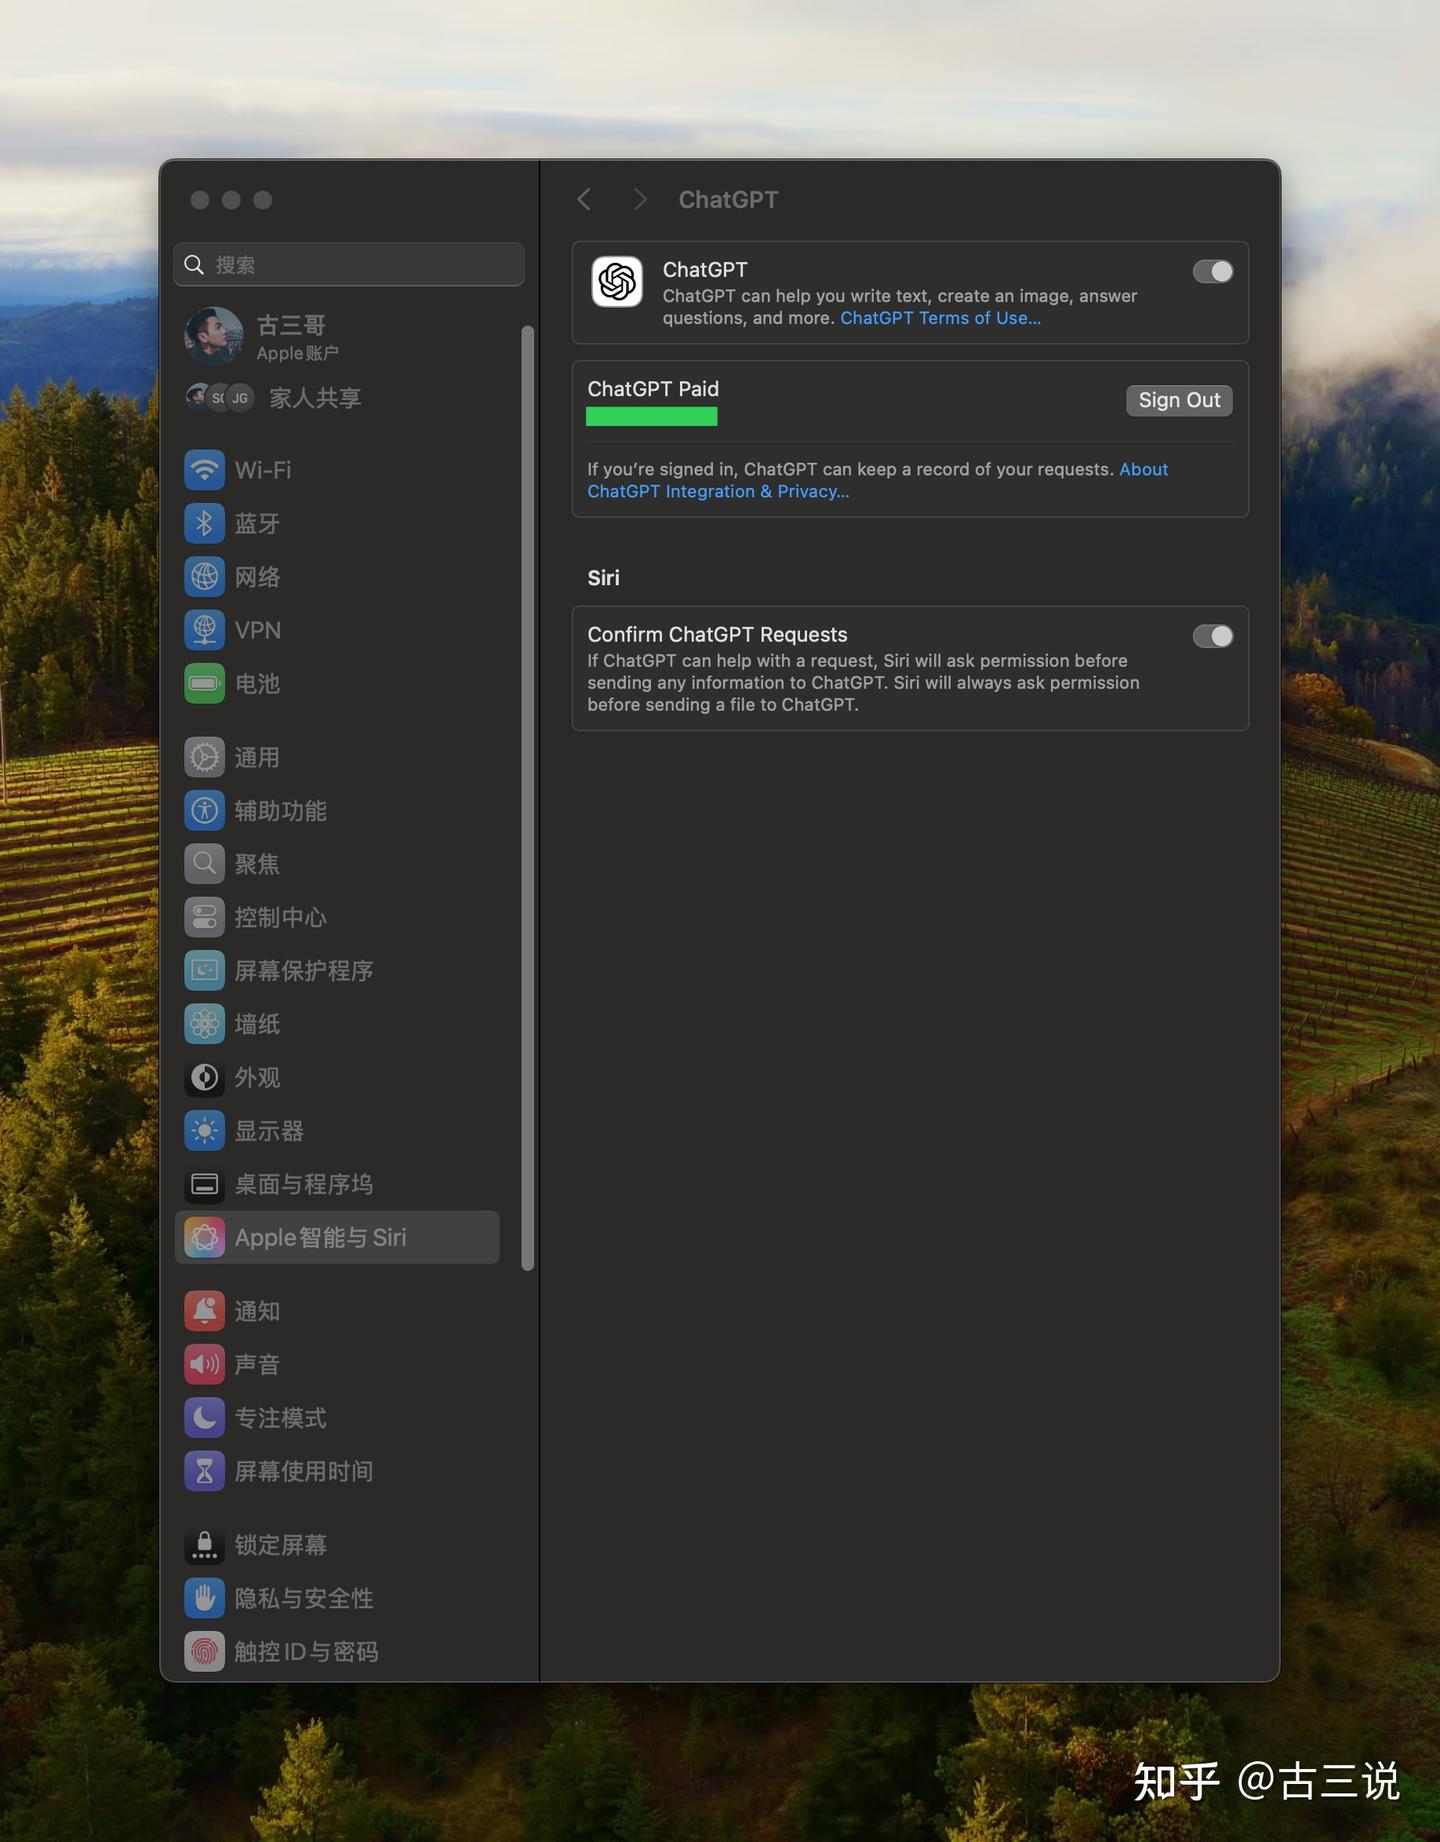Go forward with the right chevron
1440x1842 pixels.
(640, 200)
